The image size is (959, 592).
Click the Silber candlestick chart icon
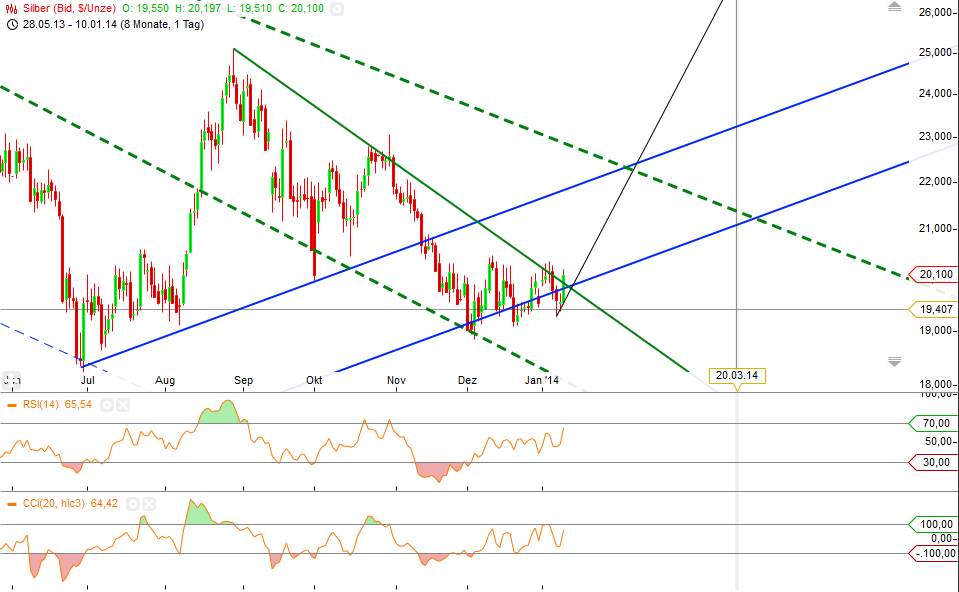10,7
